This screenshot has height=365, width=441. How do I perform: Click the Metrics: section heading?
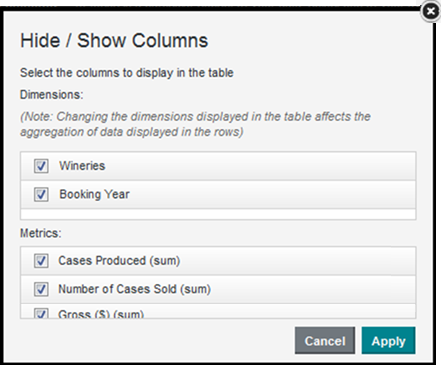41,233
